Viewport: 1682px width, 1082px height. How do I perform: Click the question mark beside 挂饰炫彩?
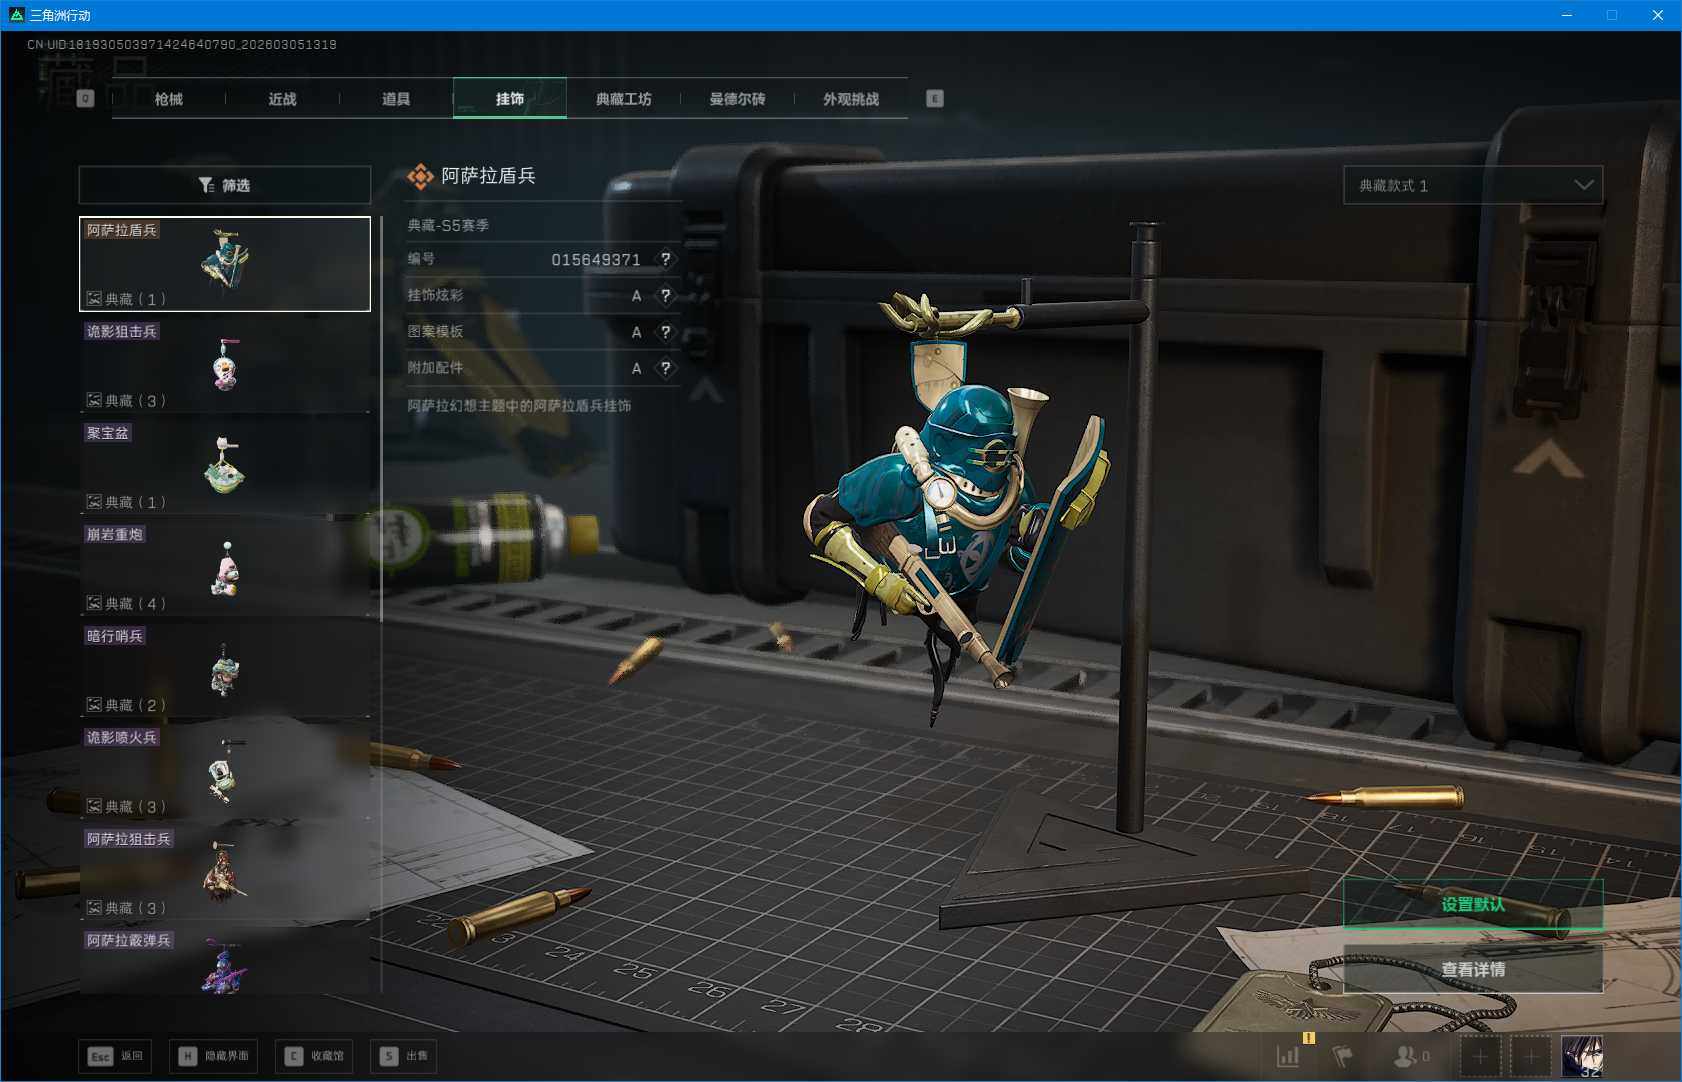pyautogui.click(x=666, y=296)
